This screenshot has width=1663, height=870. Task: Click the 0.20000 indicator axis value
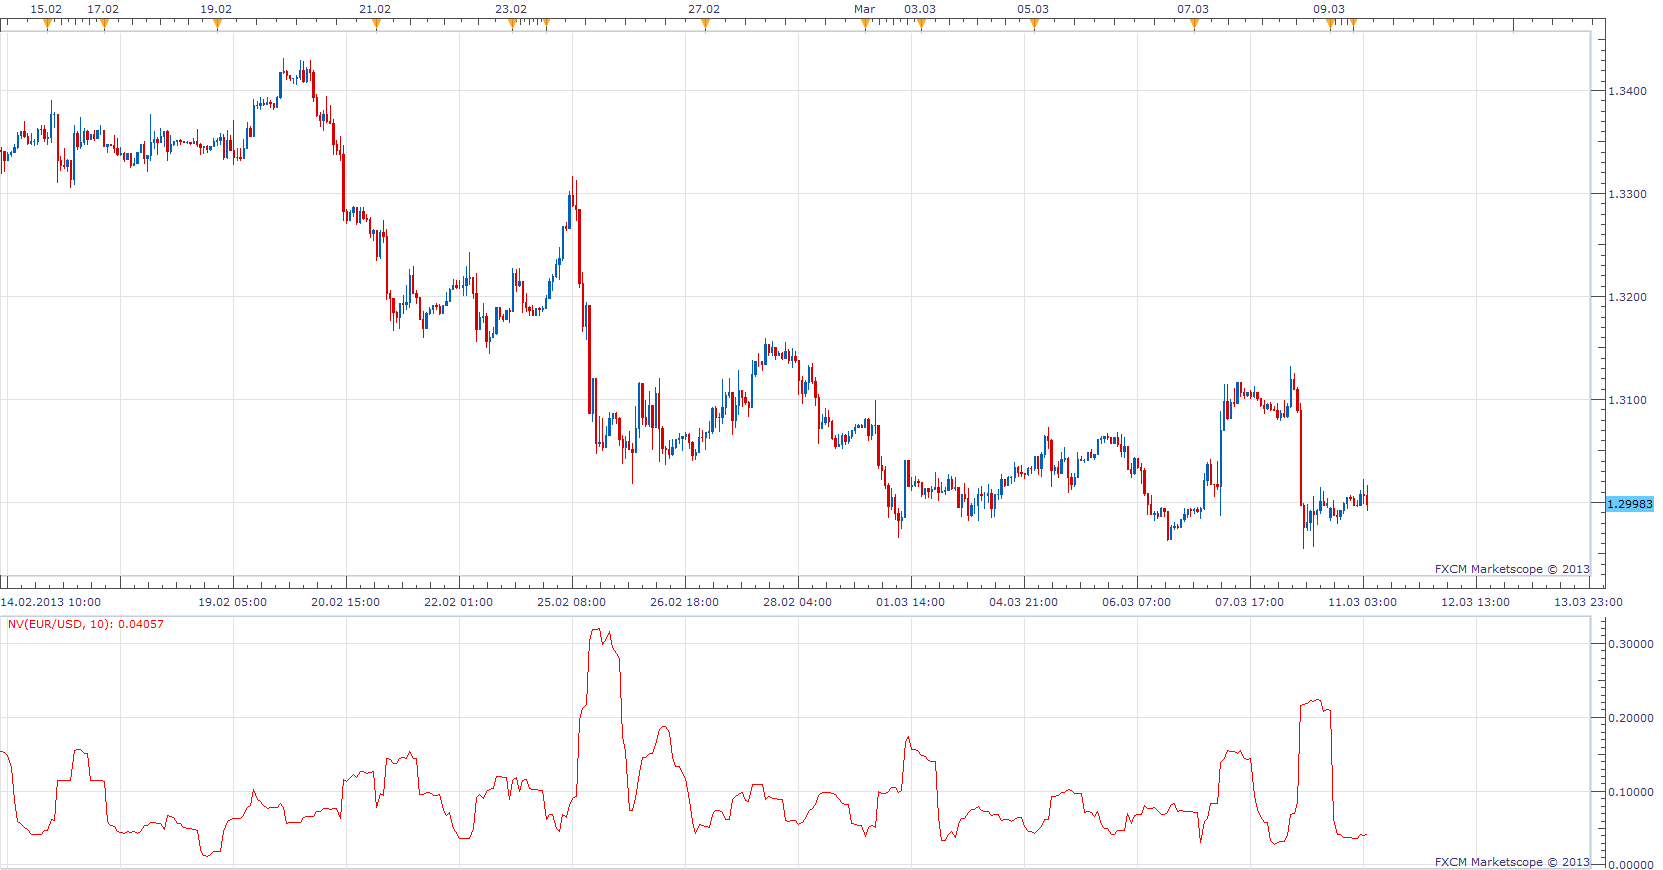(x=1630, y=718)
